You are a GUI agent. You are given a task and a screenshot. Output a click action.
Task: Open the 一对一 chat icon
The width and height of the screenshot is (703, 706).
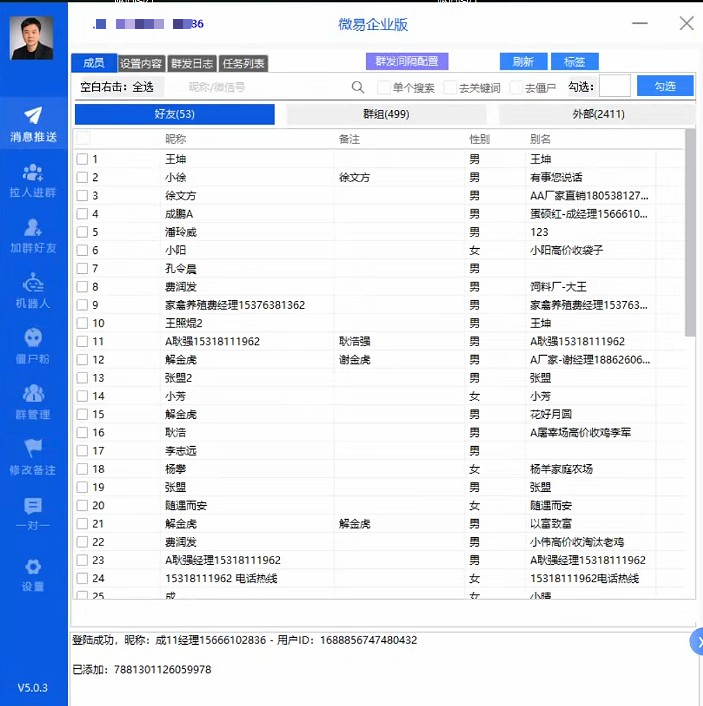point(33,506)
